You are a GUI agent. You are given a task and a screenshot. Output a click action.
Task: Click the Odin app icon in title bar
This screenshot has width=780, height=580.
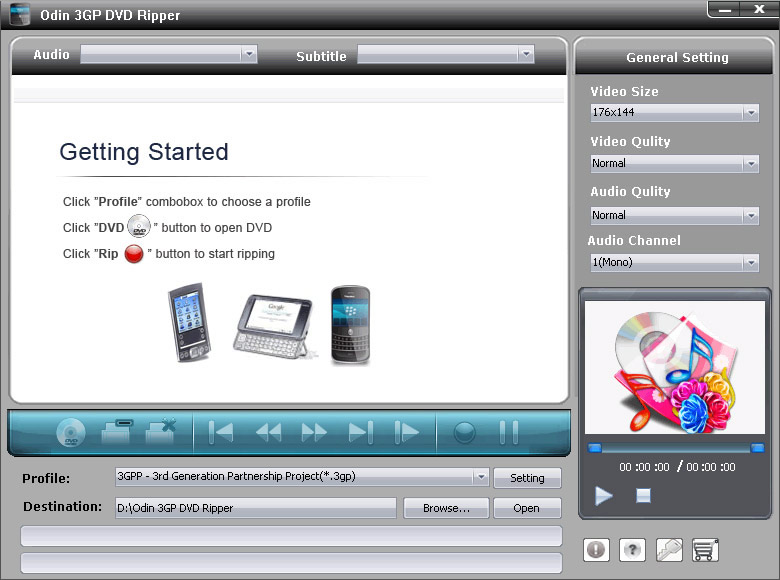pos(20,14)
